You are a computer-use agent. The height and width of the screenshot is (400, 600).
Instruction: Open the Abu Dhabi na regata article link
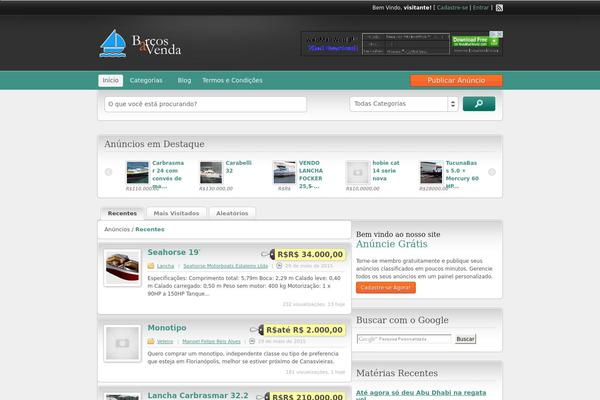click(x=421, y=394)
